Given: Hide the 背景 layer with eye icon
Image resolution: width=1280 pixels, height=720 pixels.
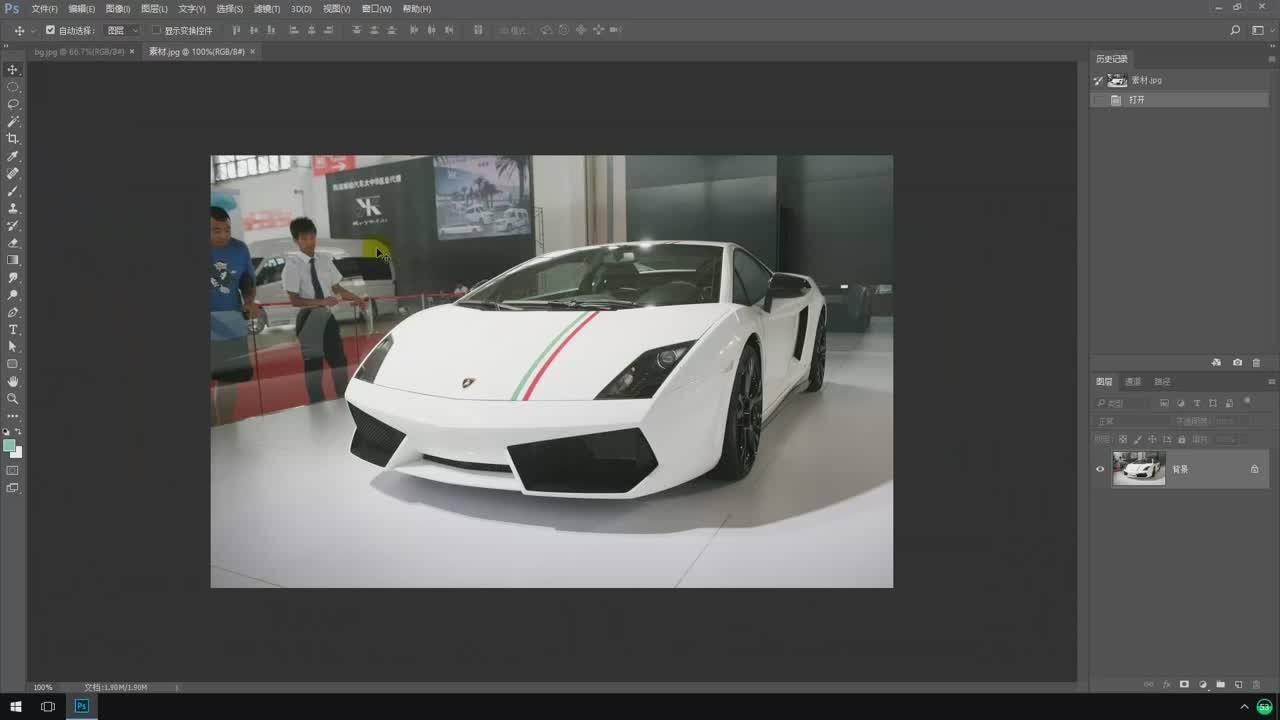Looking at the screenshot, I should [x=1101, y=469].
